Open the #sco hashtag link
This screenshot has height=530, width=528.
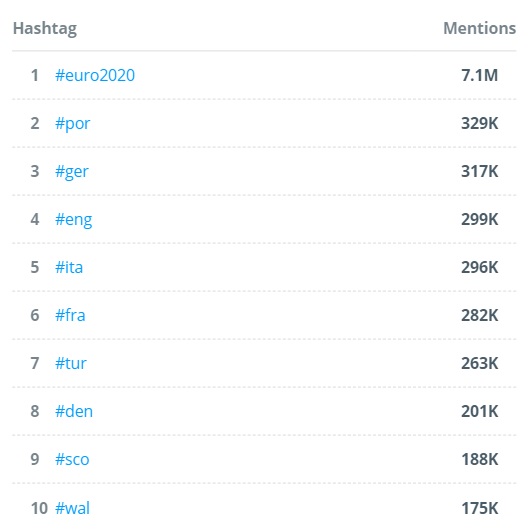(x=72, y=459)
